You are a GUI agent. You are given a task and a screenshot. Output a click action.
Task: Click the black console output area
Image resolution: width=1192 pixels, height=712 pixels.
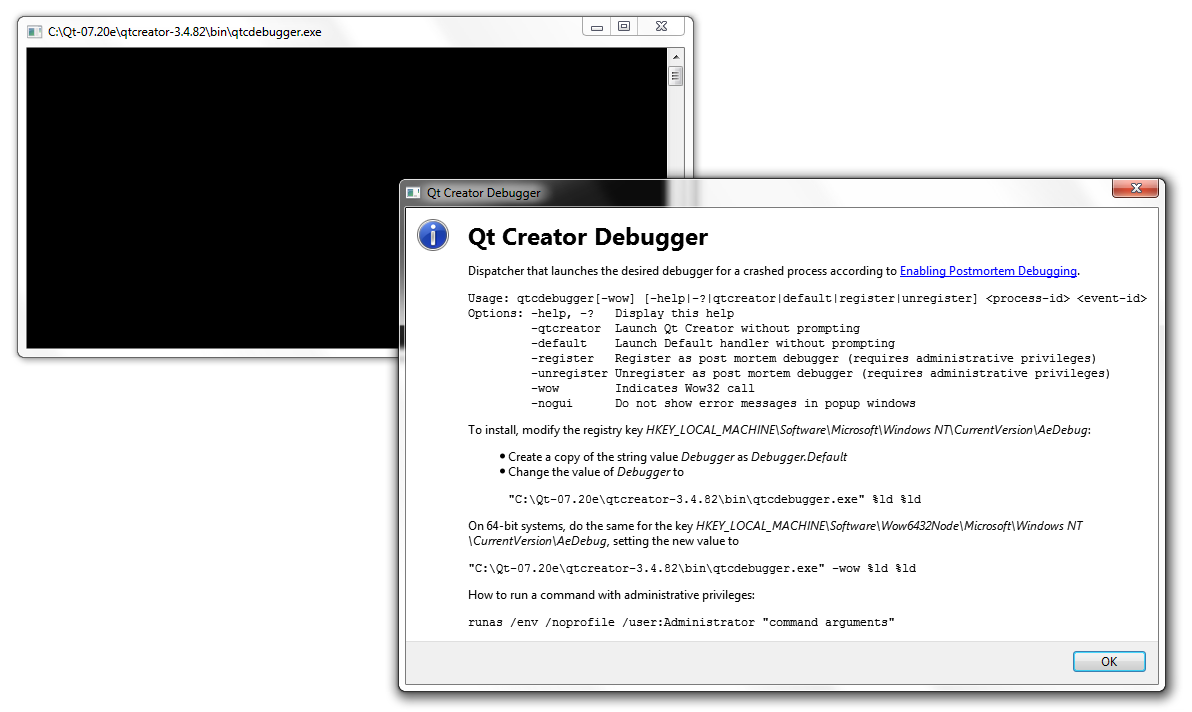[x=346, y=198]
